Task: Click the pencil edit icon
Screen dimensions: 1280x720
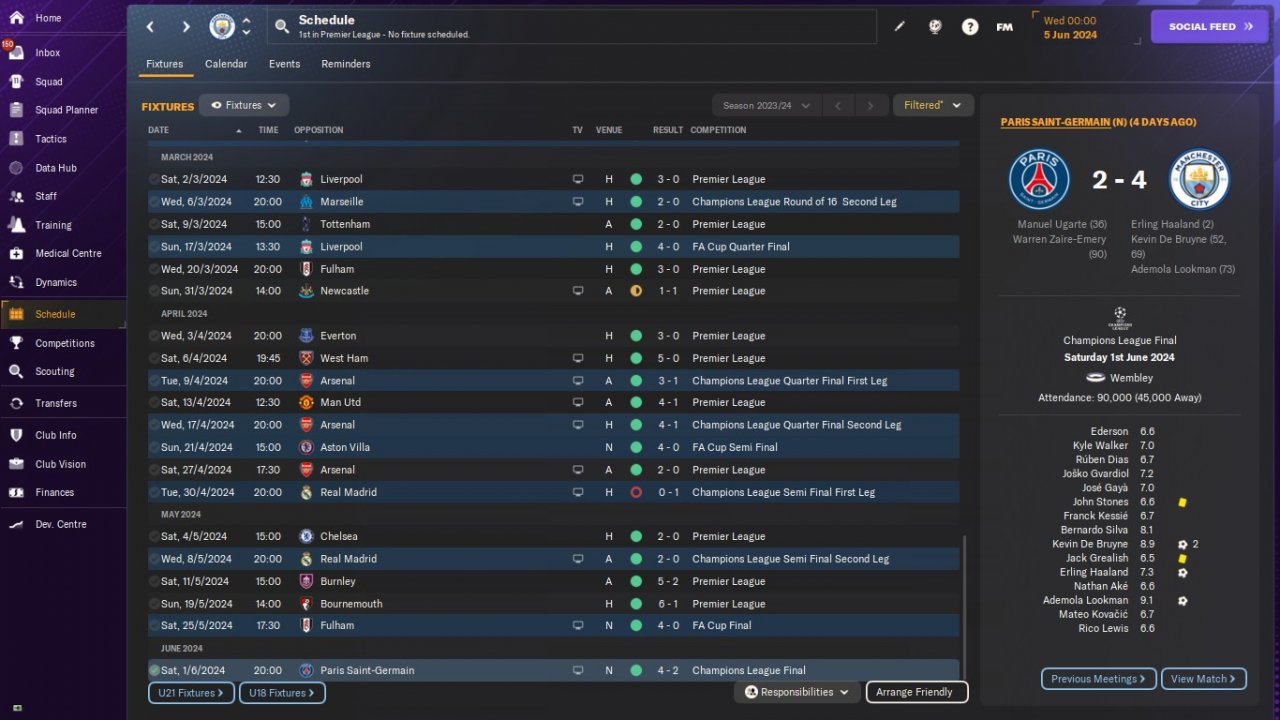Action: pyautogui.click(x=899, y=27)
